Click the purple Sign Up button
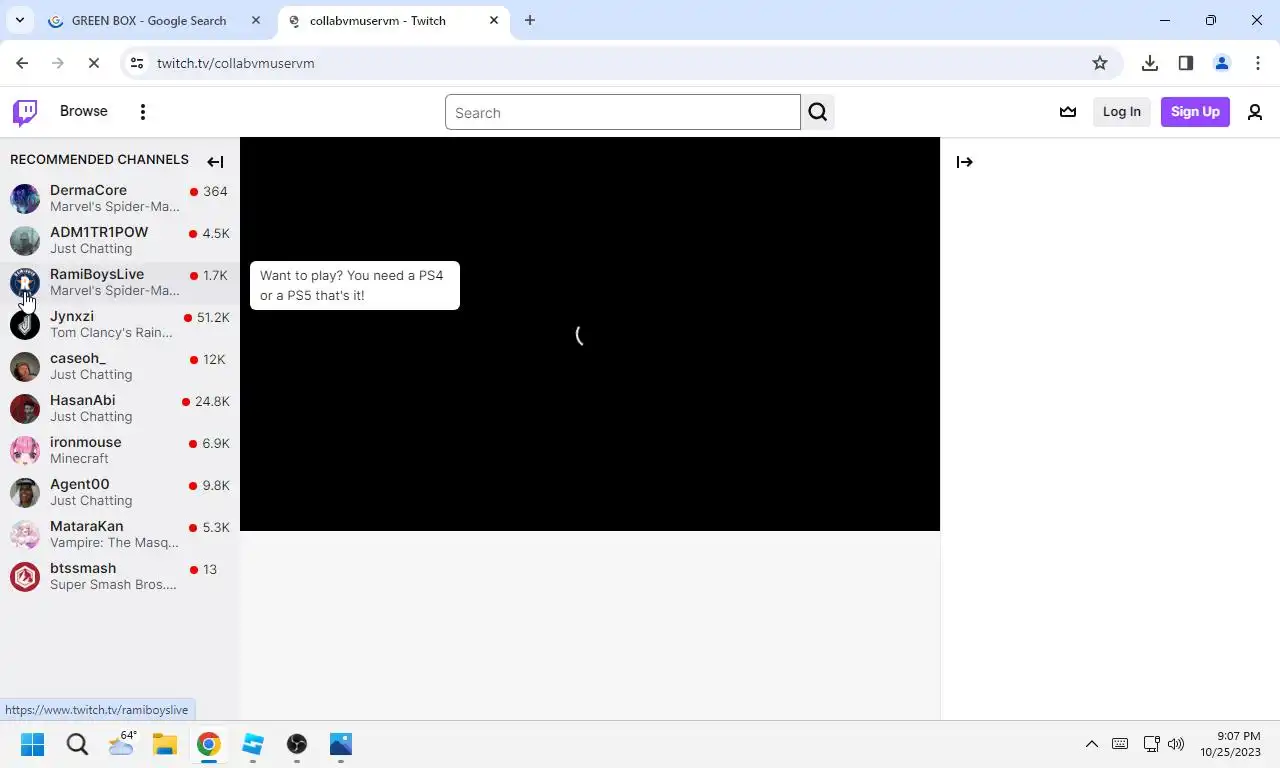 pyautogui.click(x=1195, y=112)
